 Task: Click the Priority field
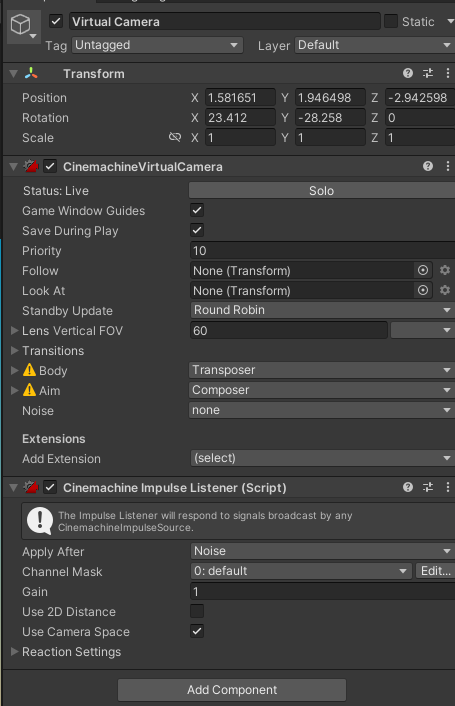click(322, 250)
